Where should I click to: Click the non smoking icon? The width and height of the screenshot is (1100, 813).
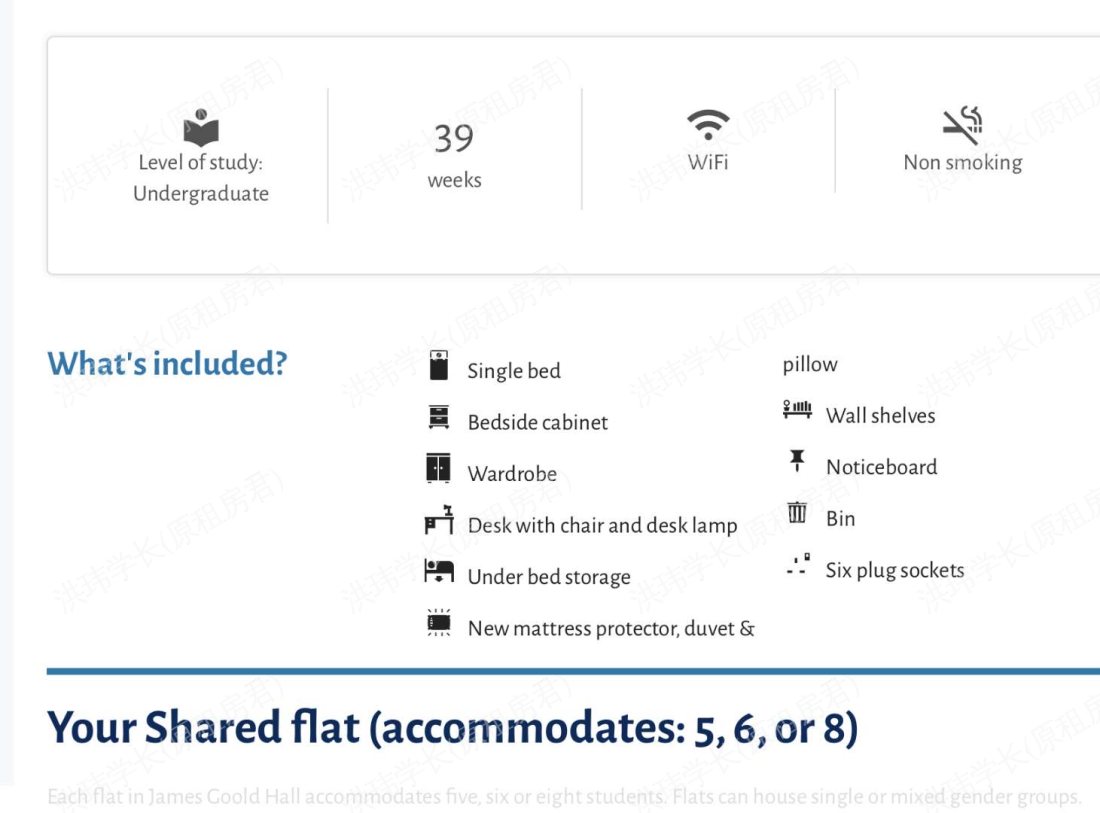963,124
